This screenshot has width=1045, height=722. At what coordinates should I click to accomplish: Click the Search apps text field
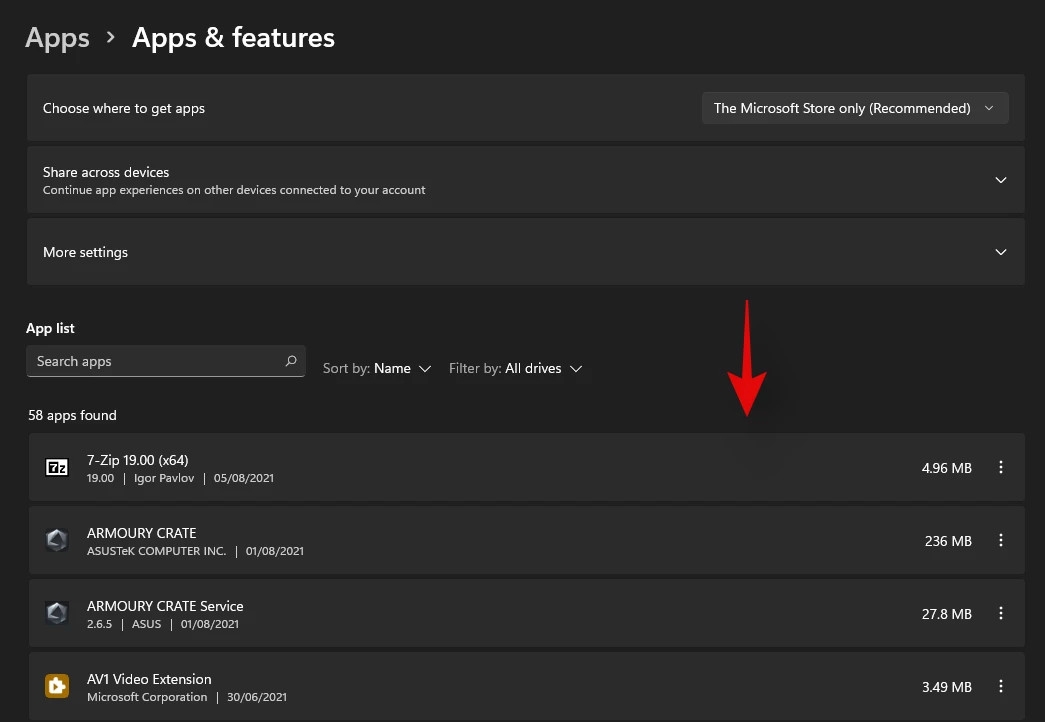pos(155,361)
